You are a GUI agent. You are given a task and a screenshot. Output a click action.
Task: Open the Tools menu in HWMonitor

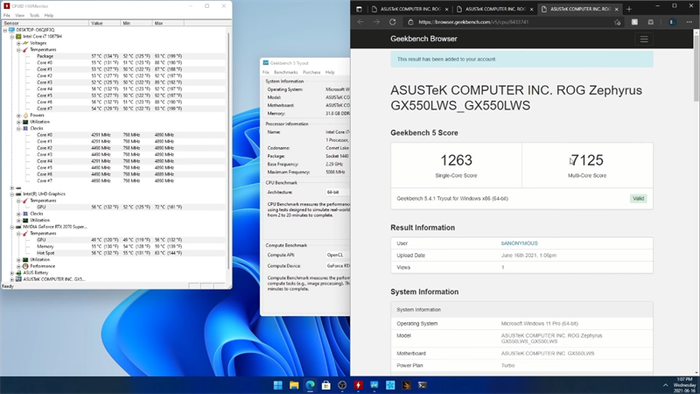pos(34,15)
